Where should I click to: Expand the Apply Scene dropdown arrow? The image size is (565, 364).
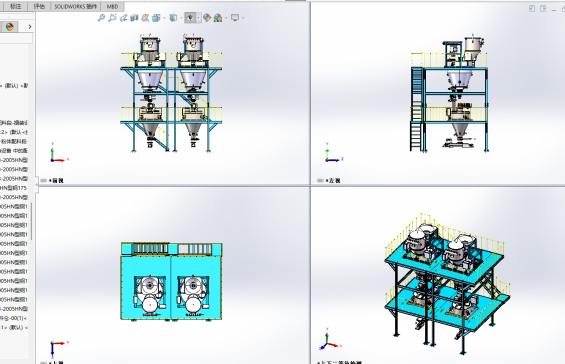click(226, 18)
